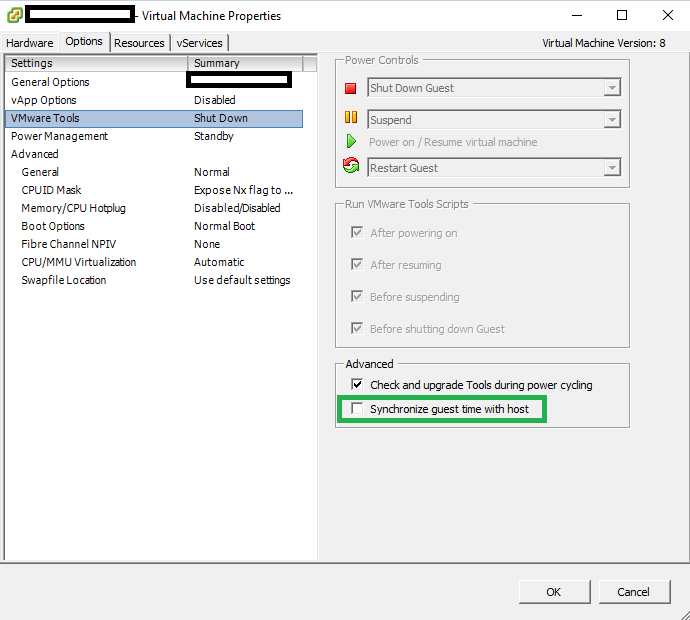The height and width of the screenshot is (620, 690).
Task: Toggle the Before suspending checkbox
Action: [357, 296]
